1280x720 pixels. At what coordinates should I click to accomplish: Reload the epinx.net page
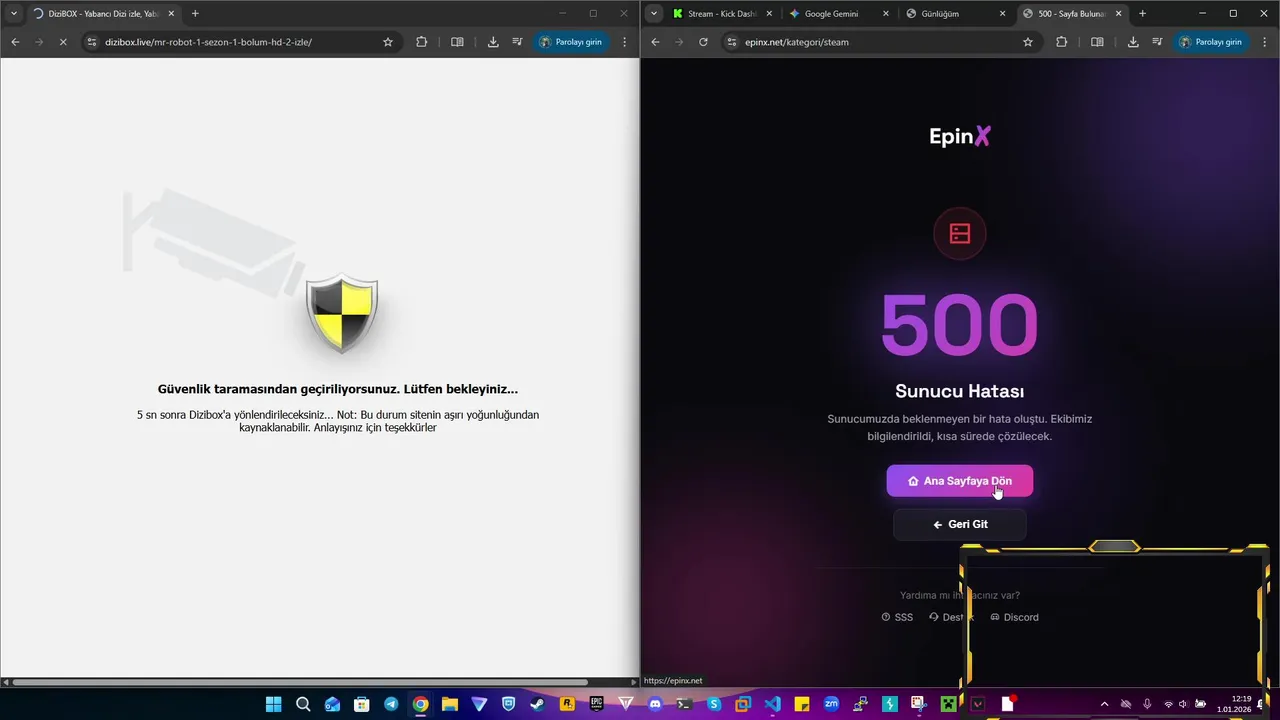pos(703,42)
